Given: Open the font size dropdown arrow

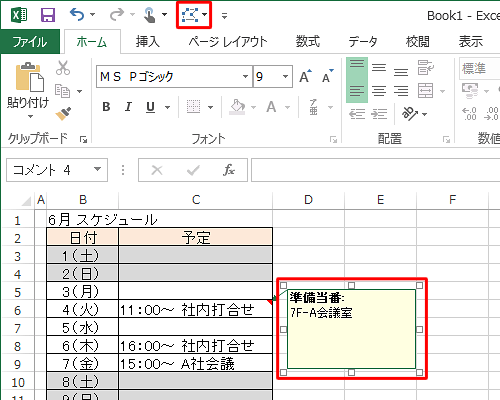Looking at the screenshot, I should 285,76.
